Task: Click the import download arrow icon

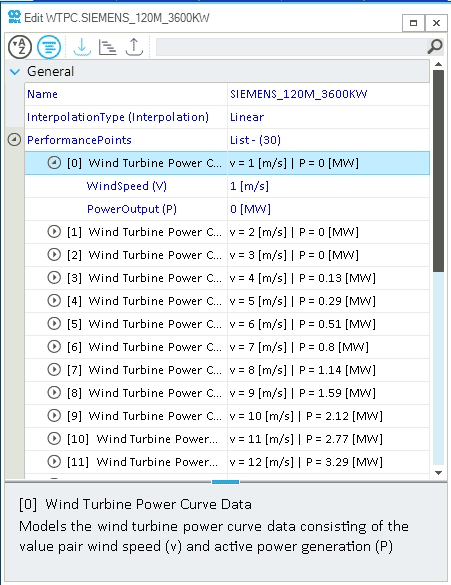Action: pos(82,47)
